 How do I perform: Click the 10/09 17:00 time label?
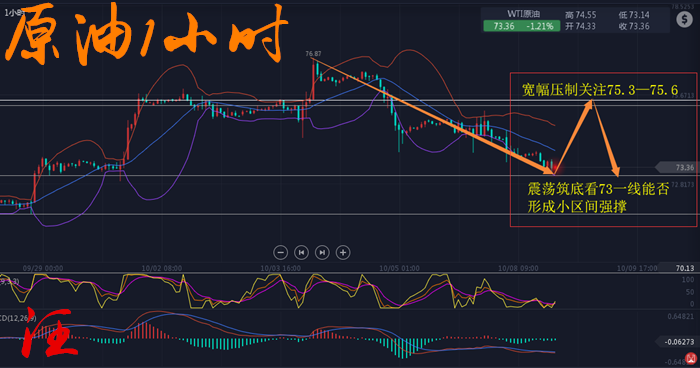(x=637, y=268)
